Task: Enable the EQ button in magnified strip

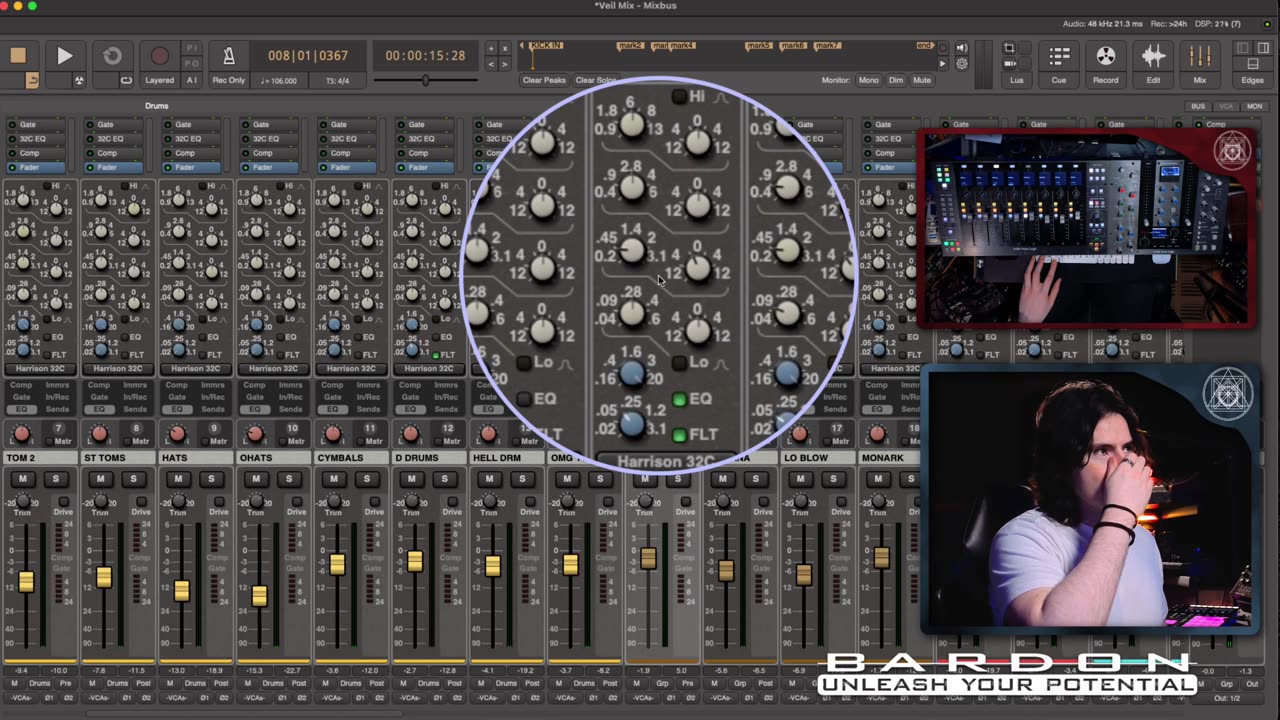Action: click(x=680, y=399)
